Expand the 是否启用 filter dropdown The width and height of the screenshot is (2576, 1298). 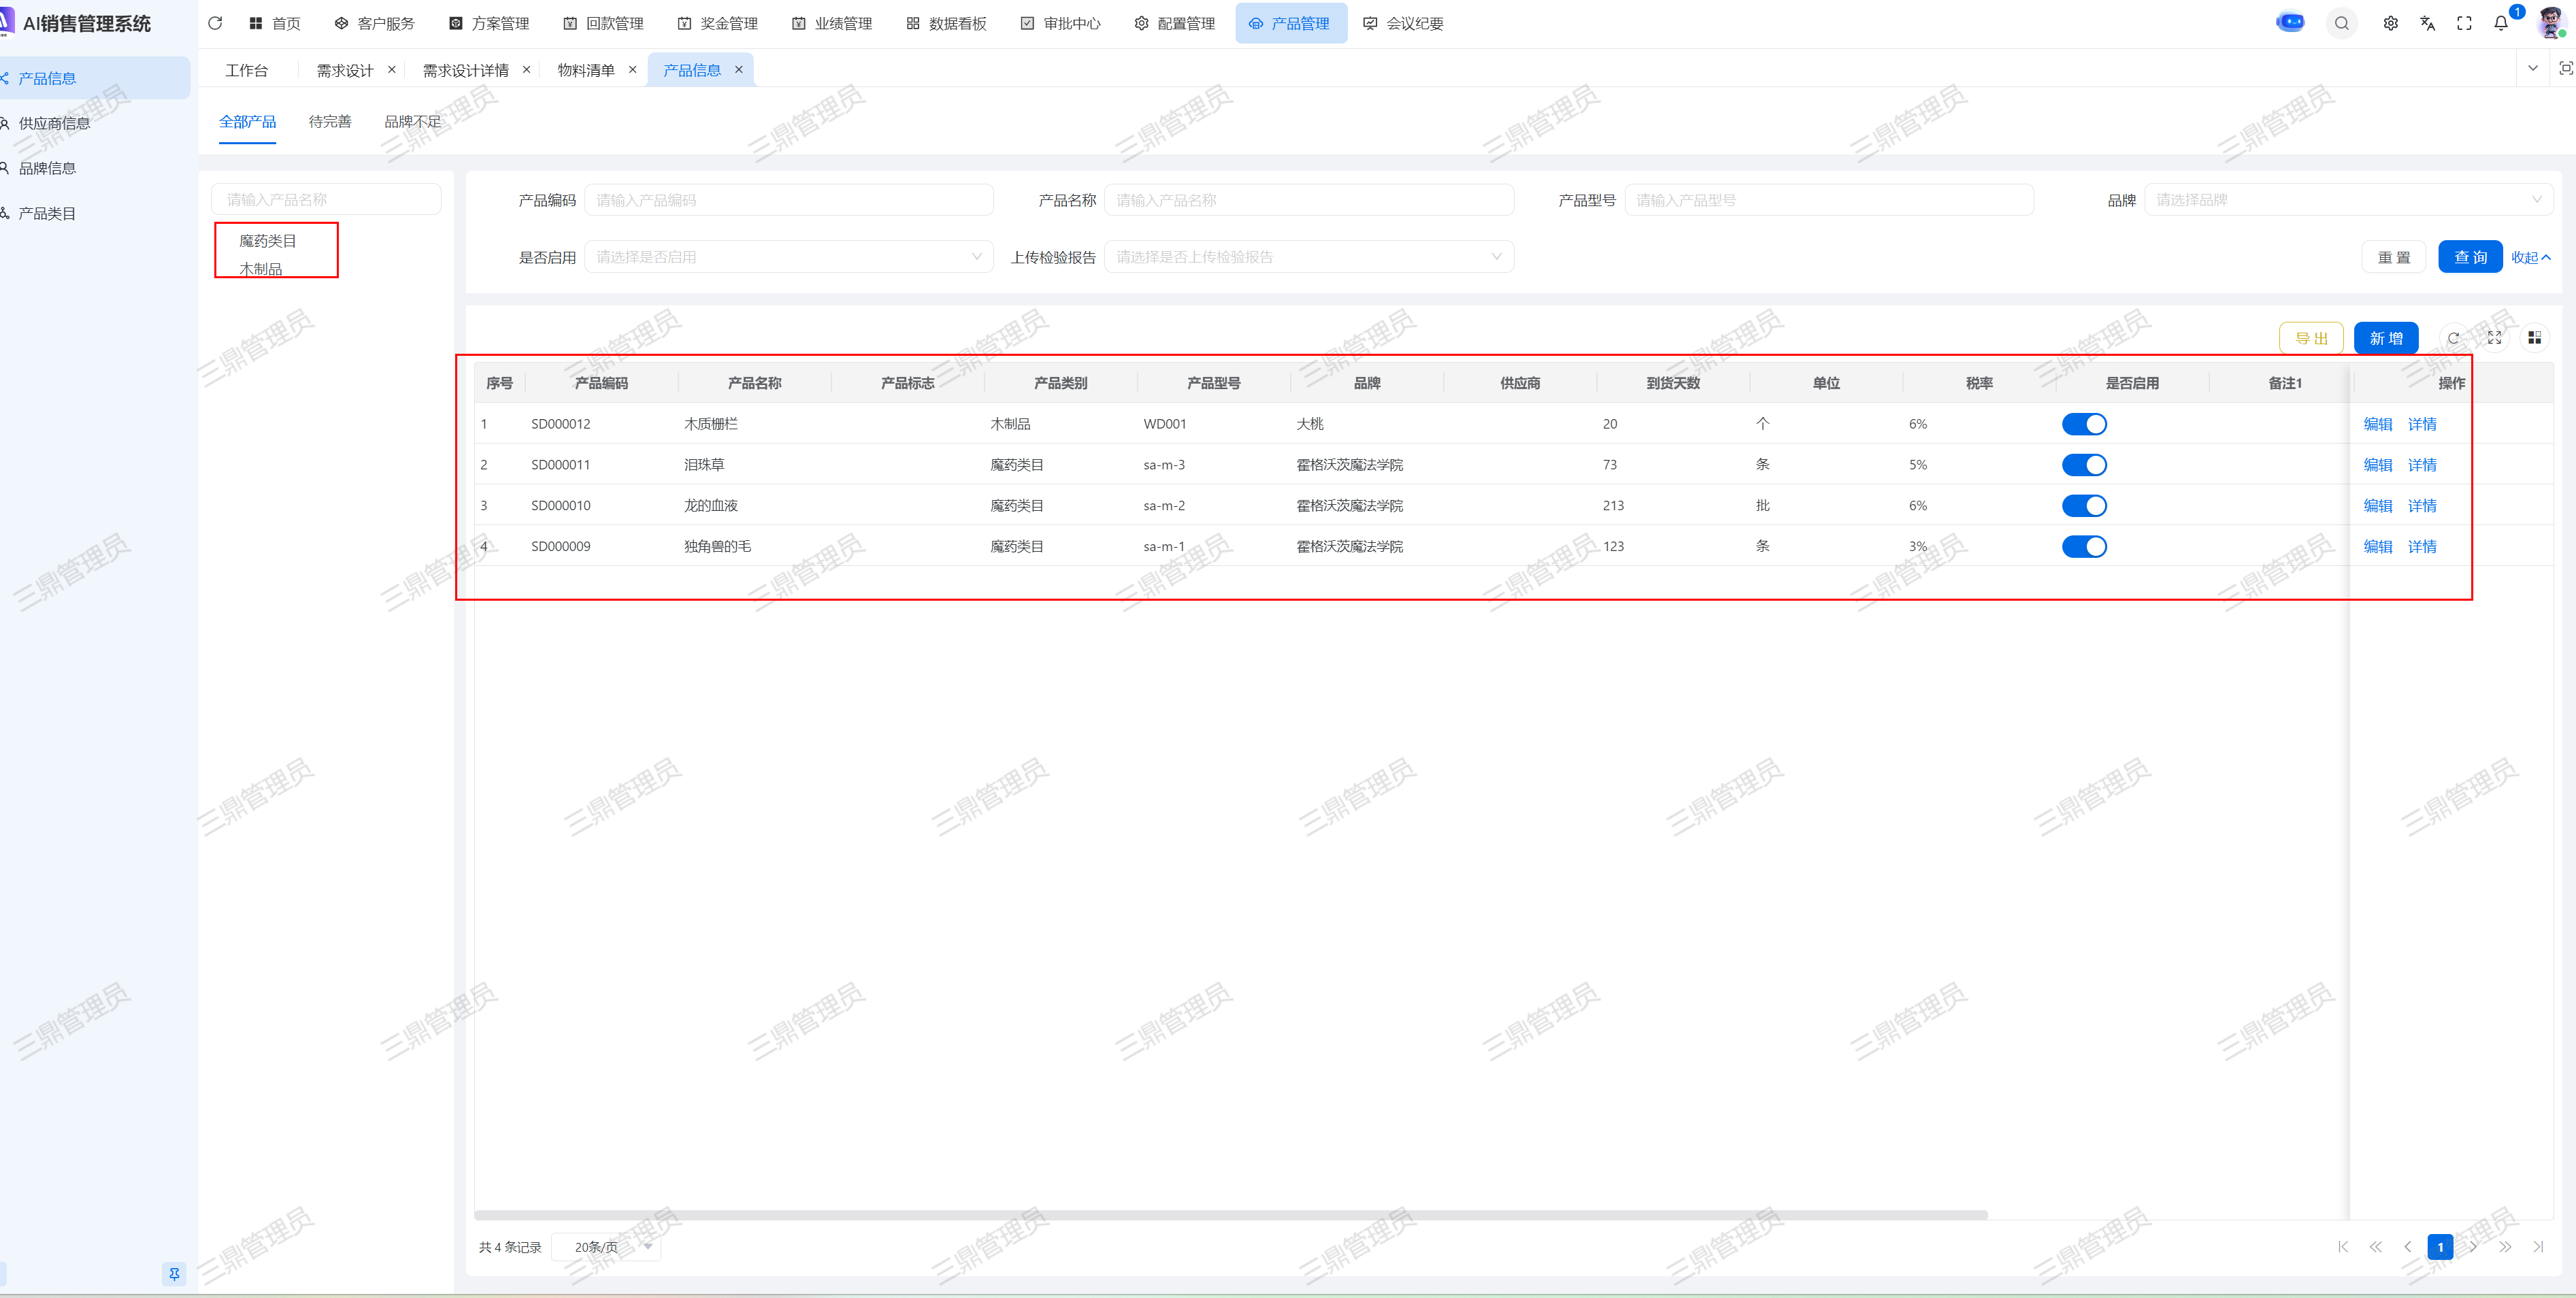point(788,257)
